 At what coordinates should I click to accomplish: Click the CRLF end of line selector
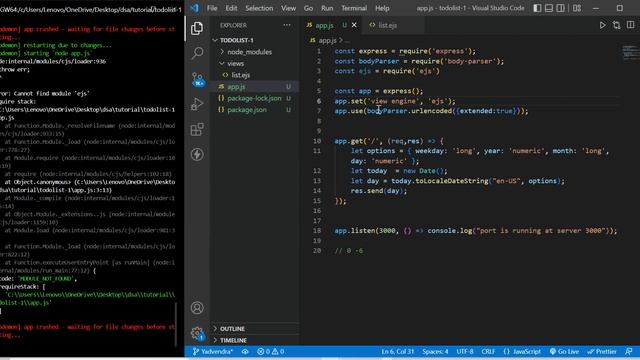coord(488,351)
